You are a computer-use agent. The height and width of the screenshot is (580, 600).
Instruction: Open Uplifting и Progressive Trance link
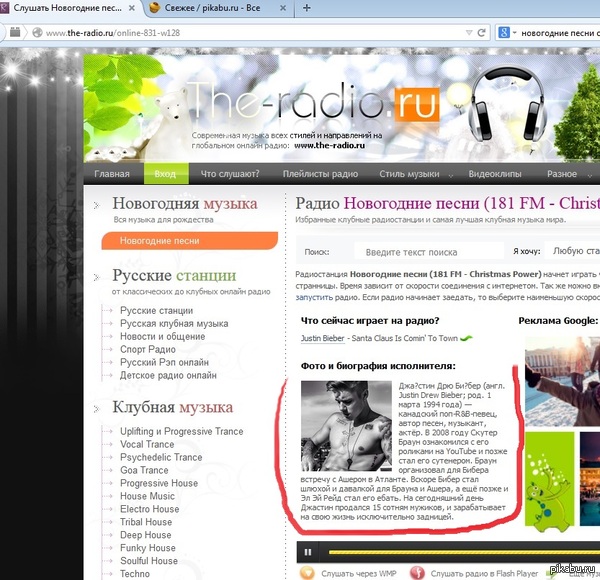pos(182,432)
